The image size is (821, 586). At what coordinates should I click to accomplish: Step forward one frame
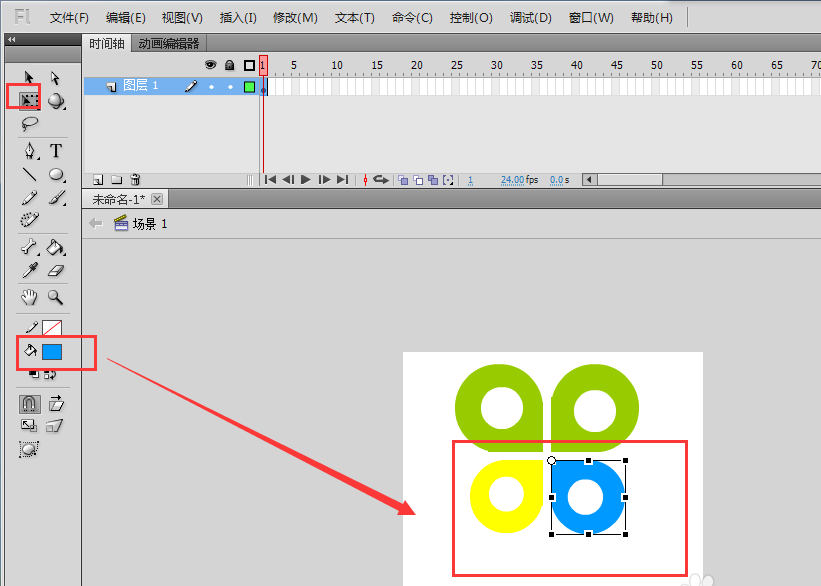(x=325, y=180)
